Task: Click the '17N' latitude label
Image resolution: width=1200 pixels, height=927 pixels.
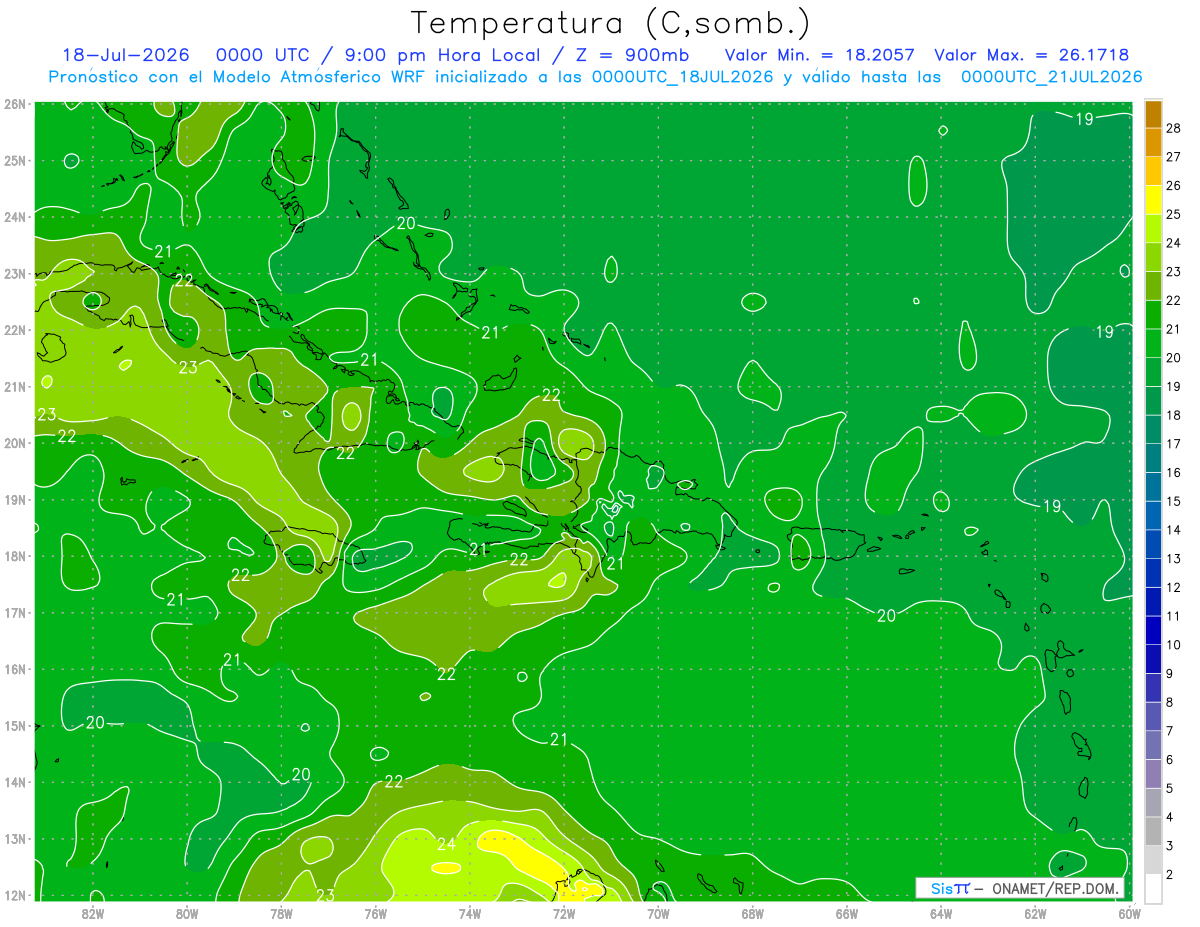Action: [15, 612]
